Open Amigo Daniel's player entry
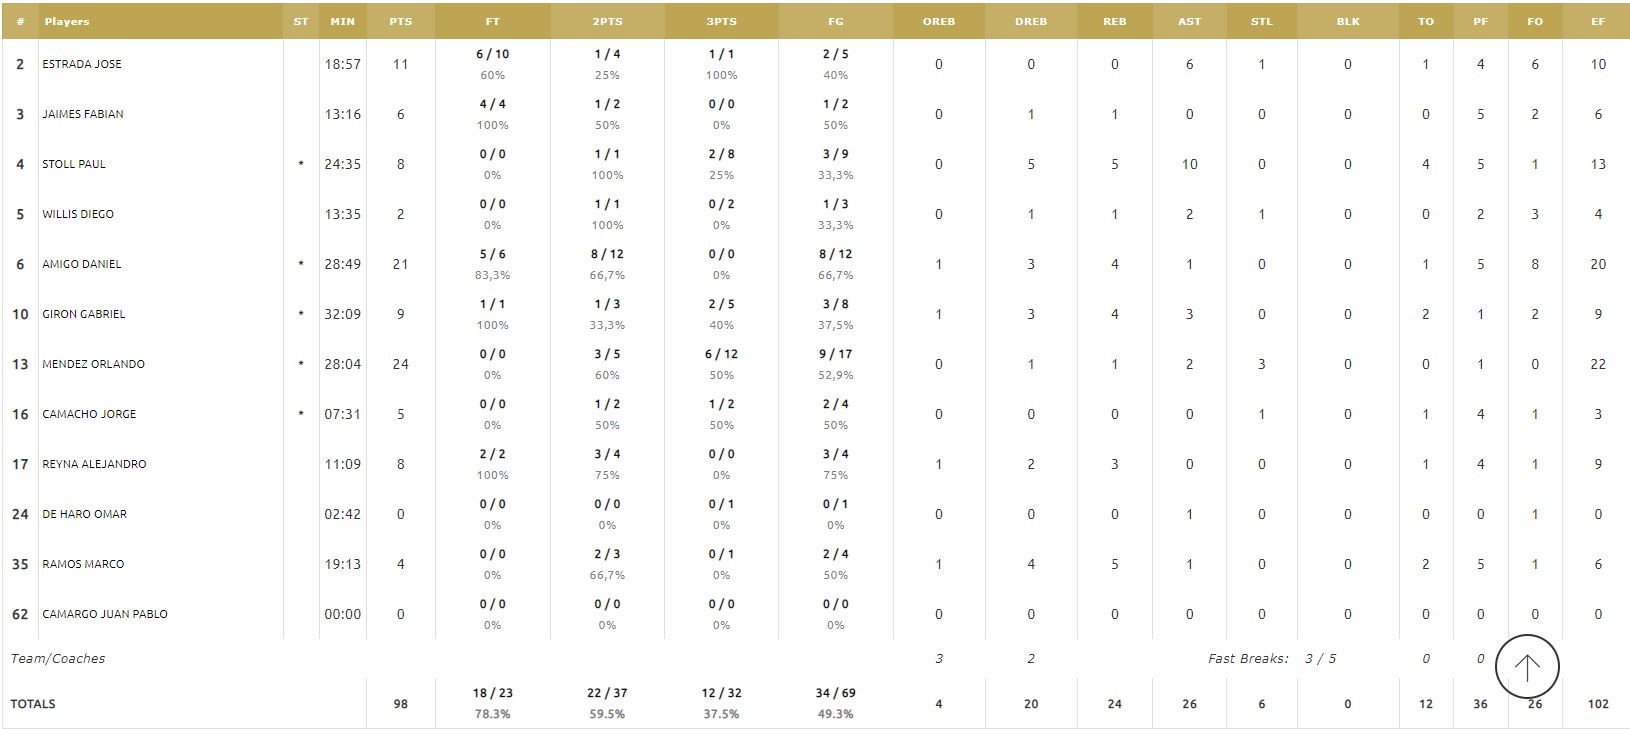This screenshot has height=729, width=1630. [x=82, y=264]
